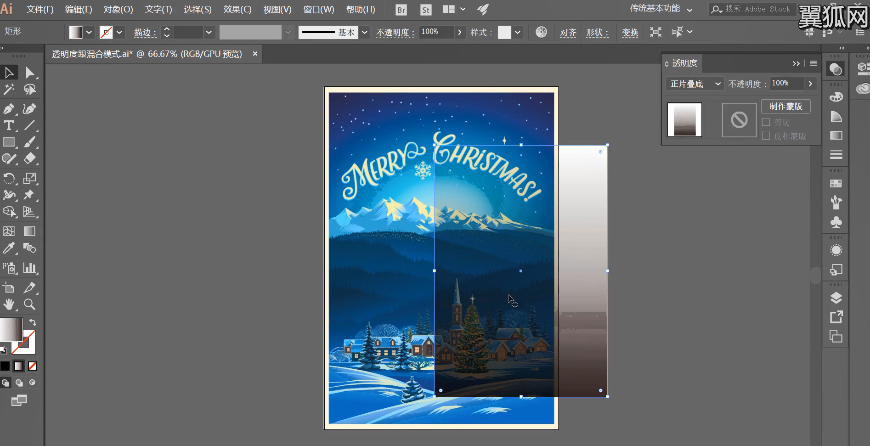870x446 pixels.
Task: Select the Symbol Sprayer tool
Action: tap(9, 268)
